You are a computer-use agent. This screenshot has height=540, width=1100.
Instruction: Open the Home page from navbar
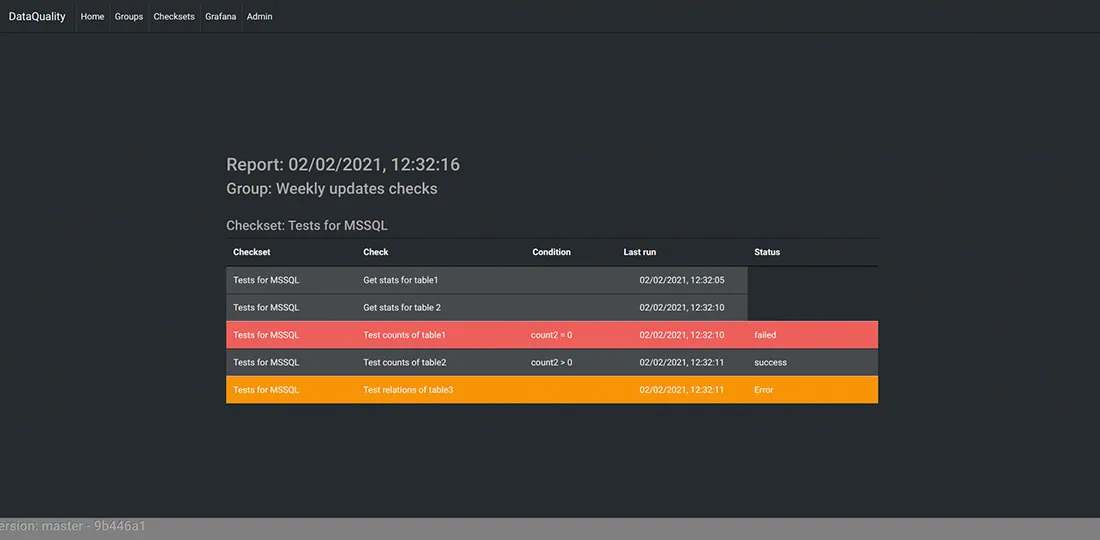tap(92, 17)
